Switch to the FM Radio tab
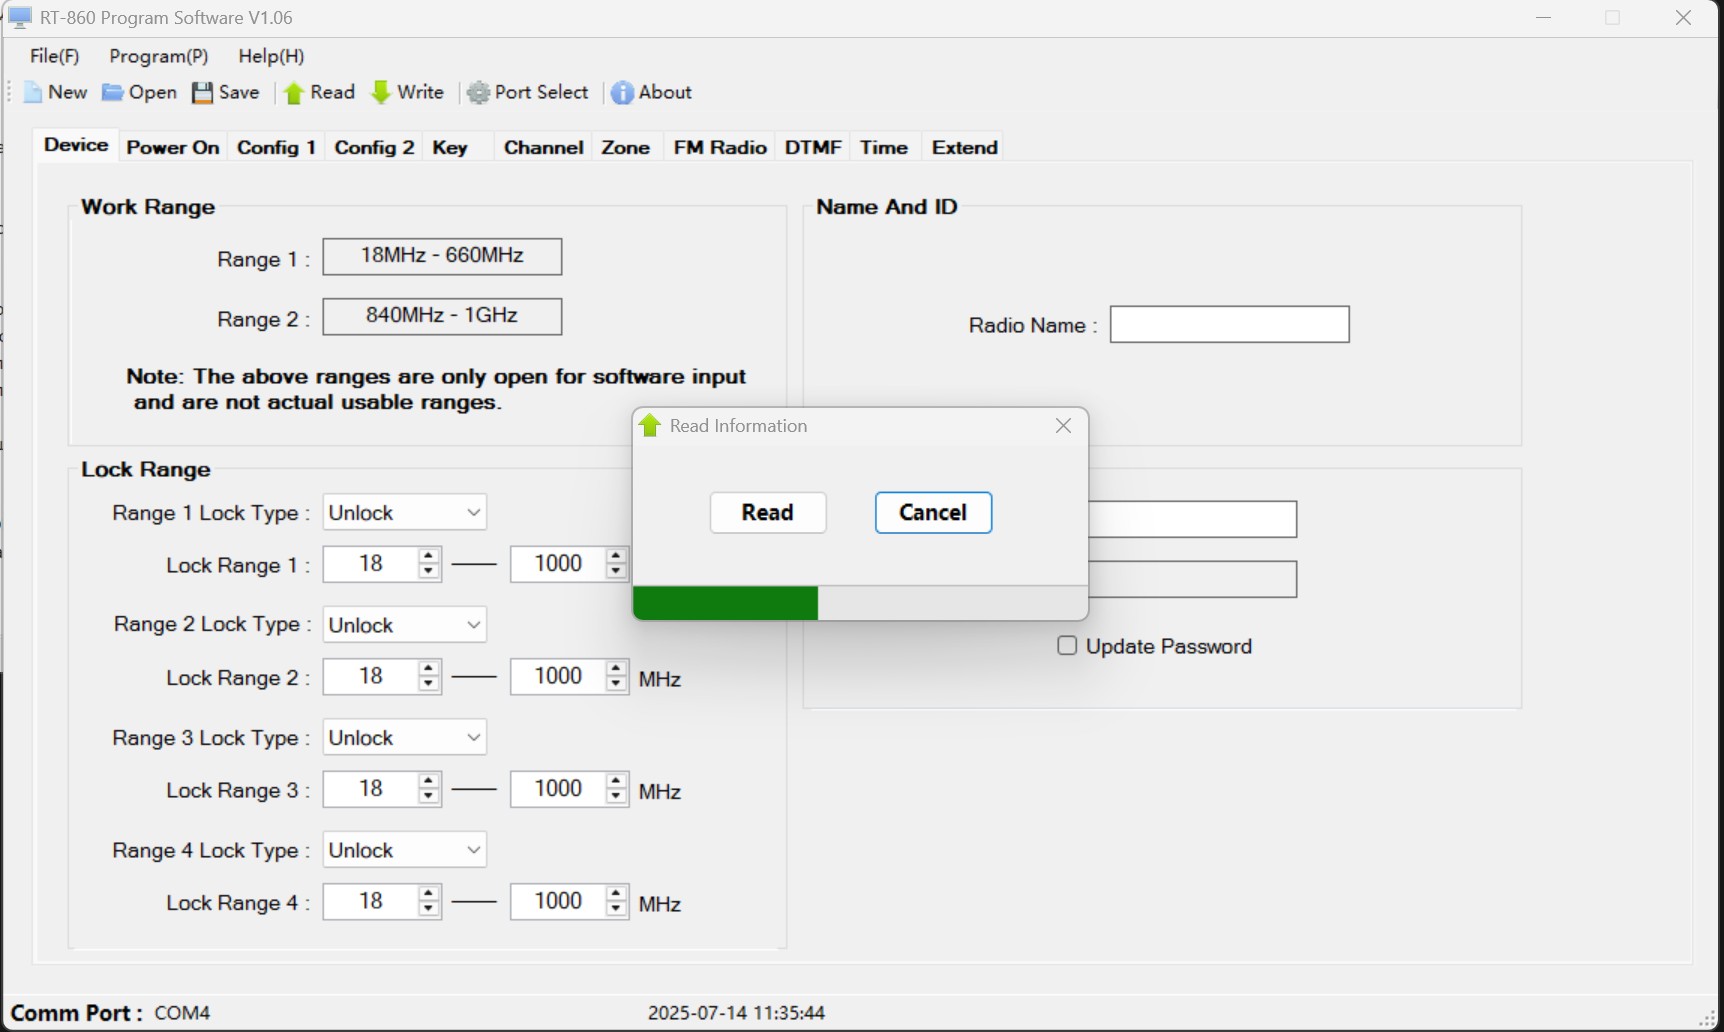 (720, 147)
